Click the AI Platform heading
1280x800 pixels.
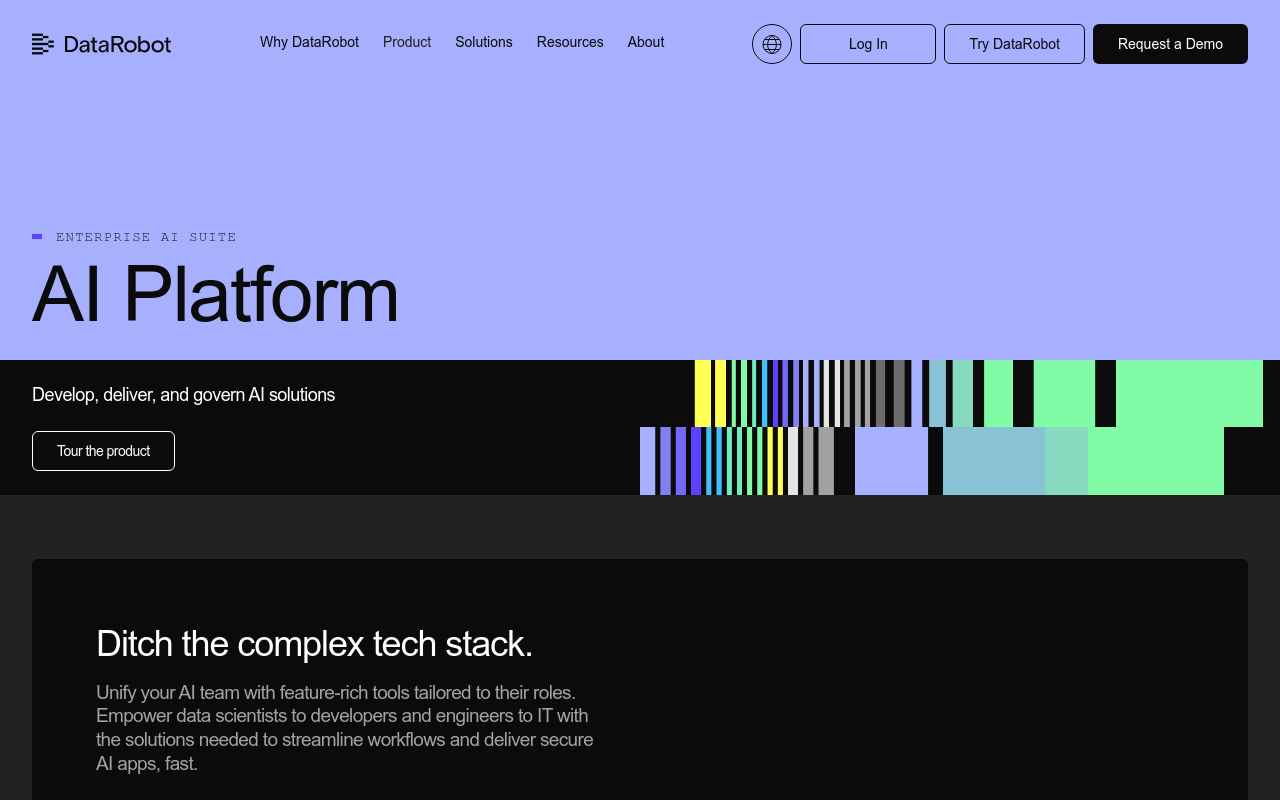pyautogui.click(x=215, y=294)
